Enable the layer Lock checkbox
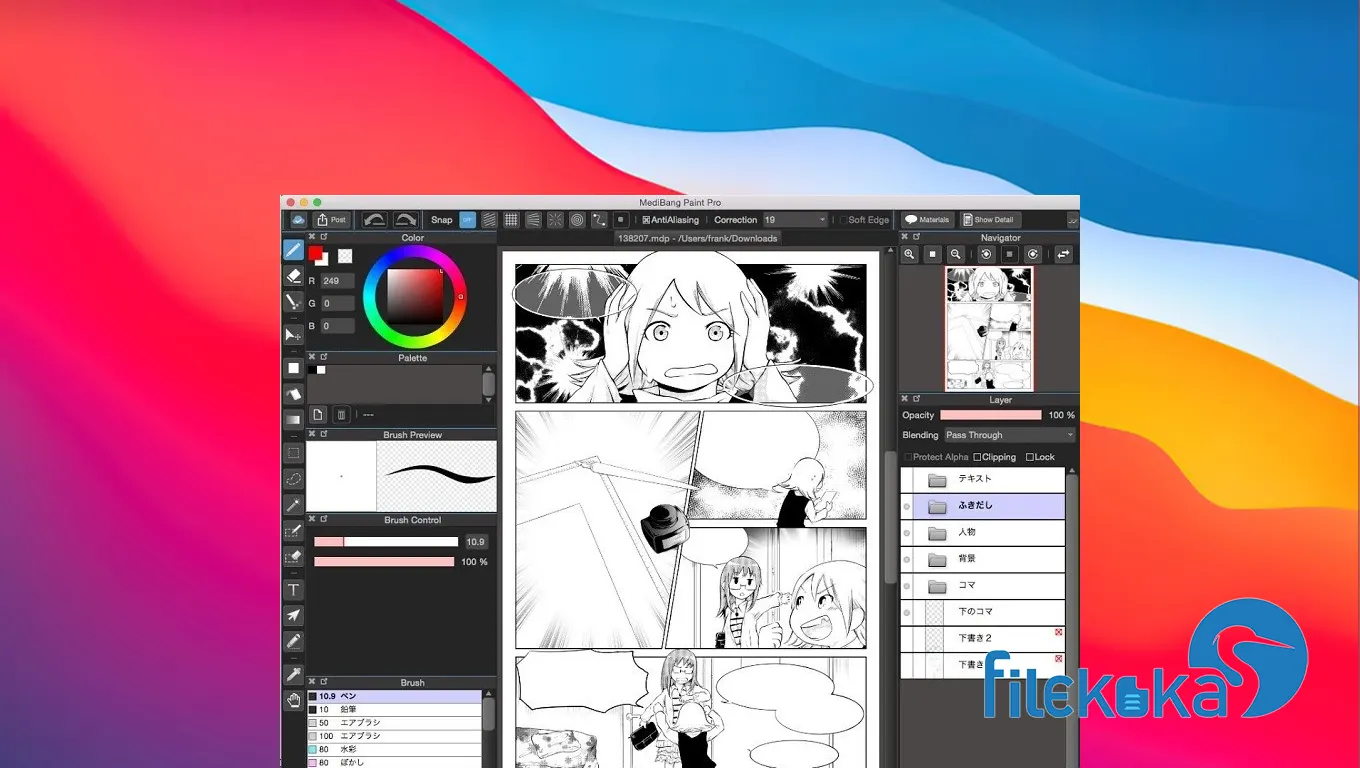 1030,457
